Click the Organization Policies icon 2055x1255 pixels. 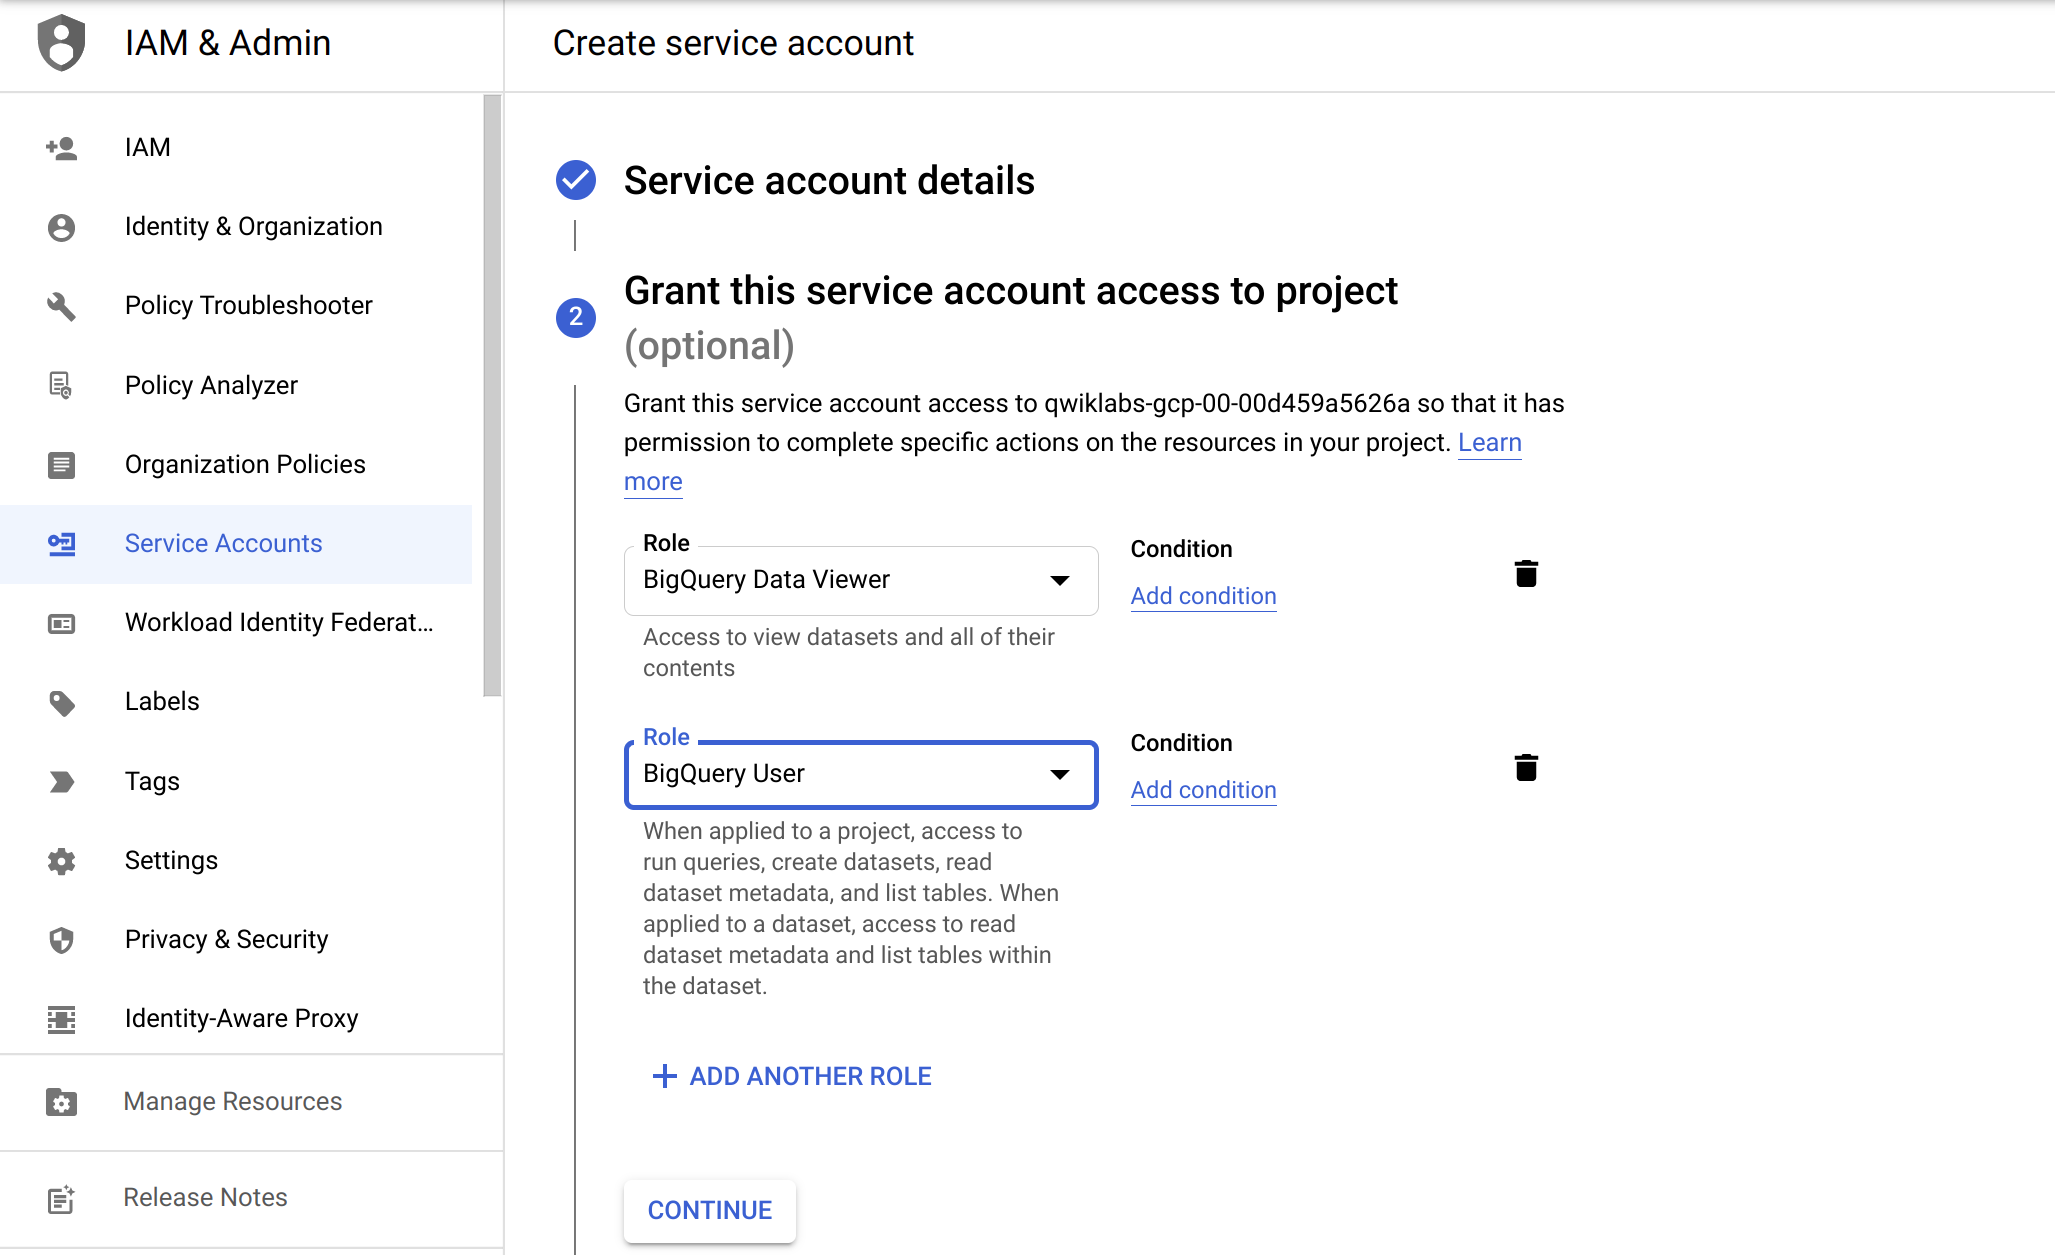click(59, 462)
